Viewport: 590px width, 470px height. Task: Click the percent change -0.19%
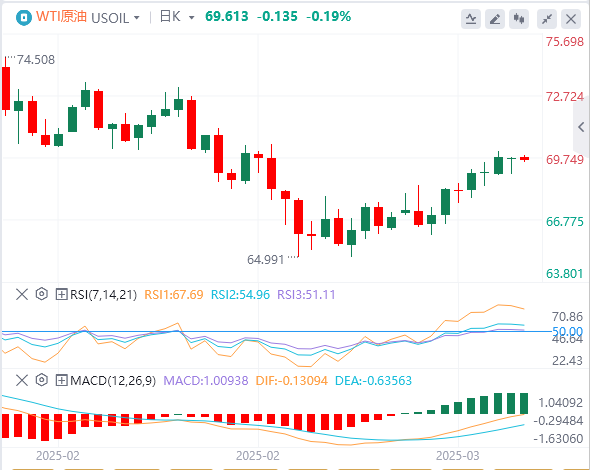(328, 16)
